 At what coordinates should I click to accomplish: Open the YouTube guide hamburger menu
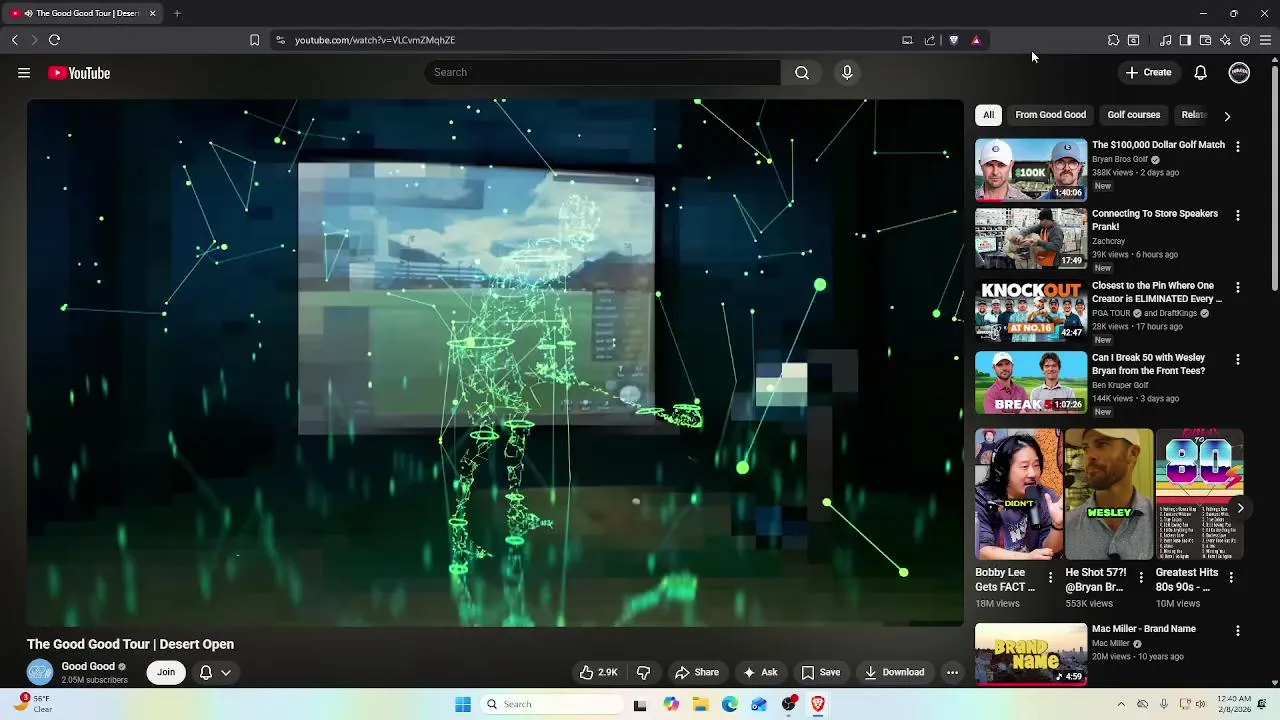click(24, 73)
